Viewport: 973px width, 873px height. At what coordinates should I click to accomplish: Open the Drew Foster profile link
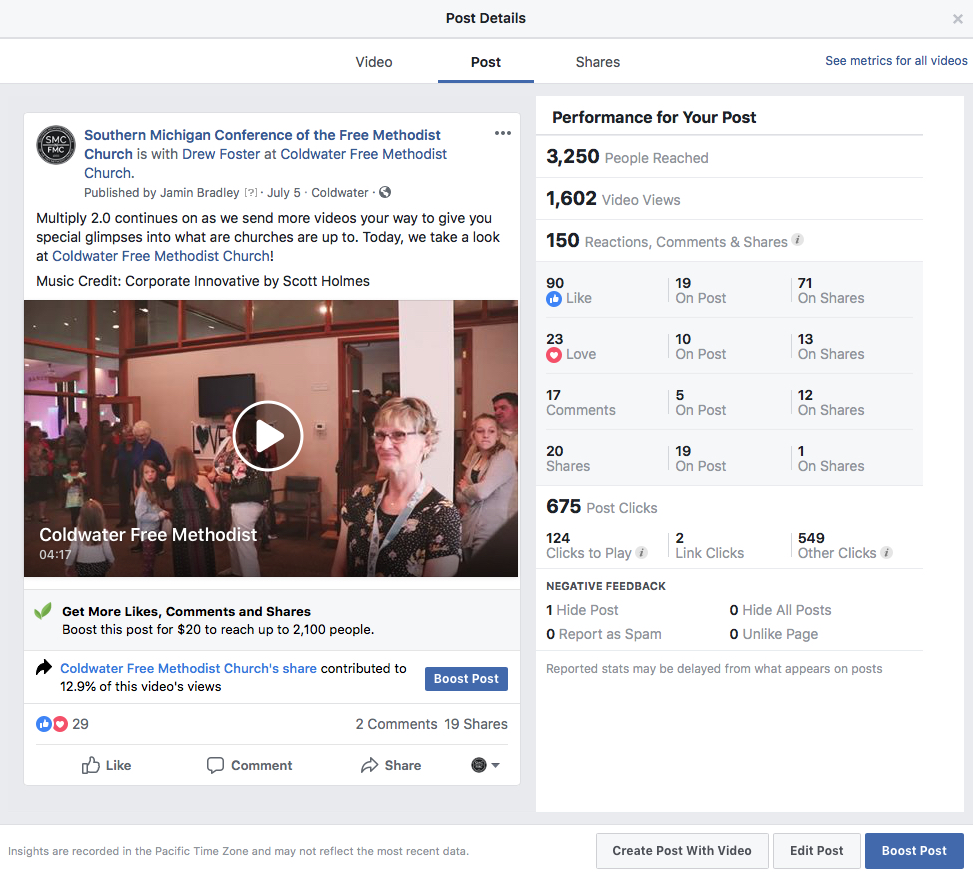coord(226,154)
